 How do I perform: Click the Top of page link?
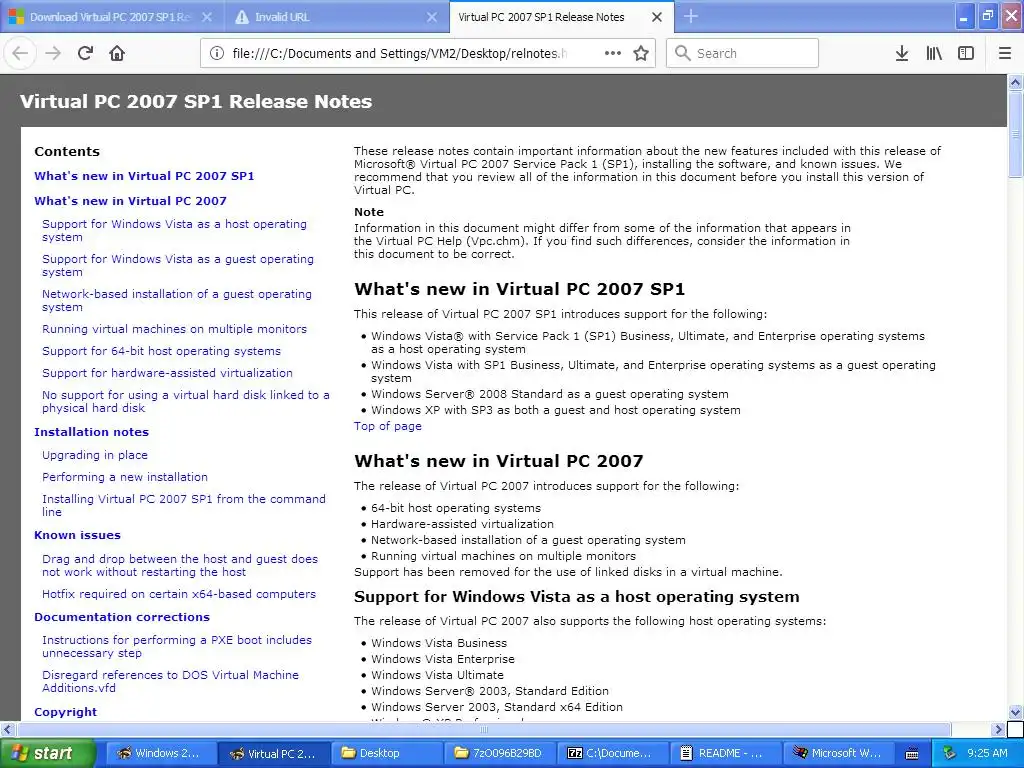(x=388, y=426)
